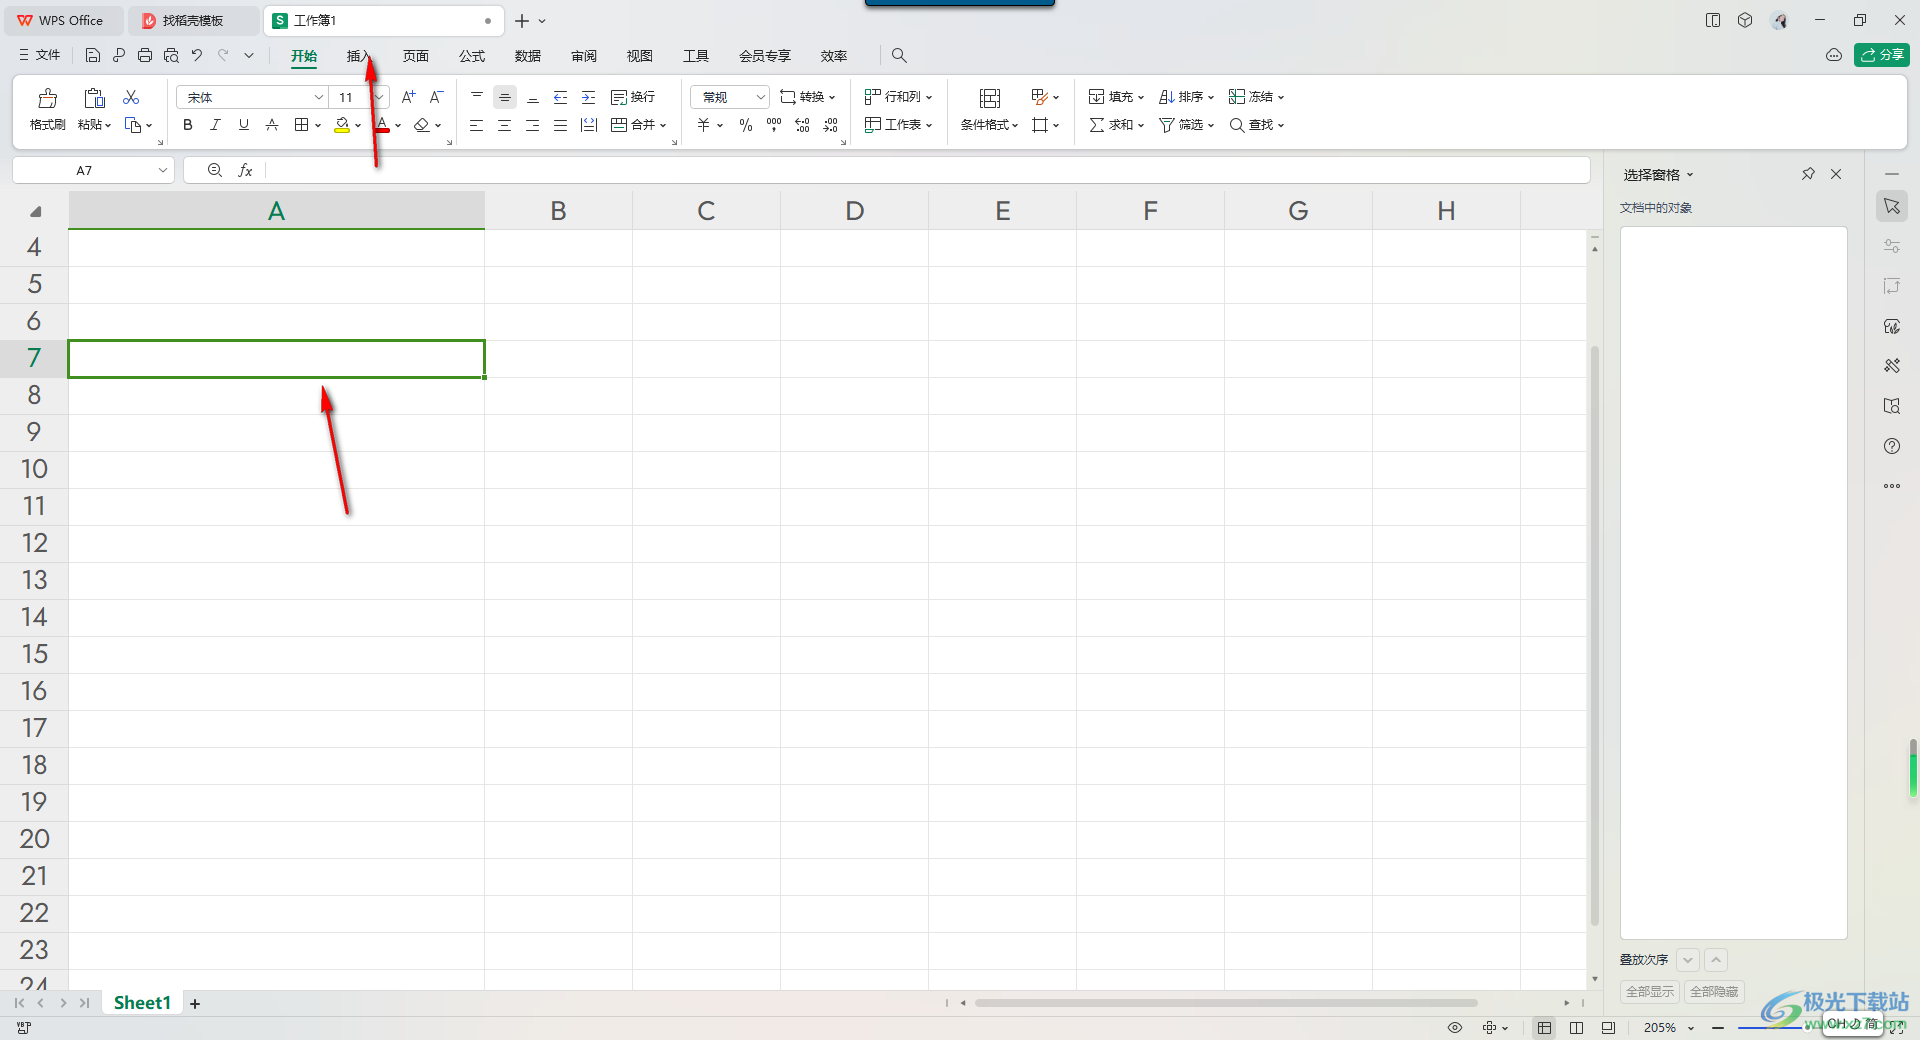Image resolution: width=1920 pixels, height=1040 pixels.
Task: Click the row 12 header
Action: 34,543
